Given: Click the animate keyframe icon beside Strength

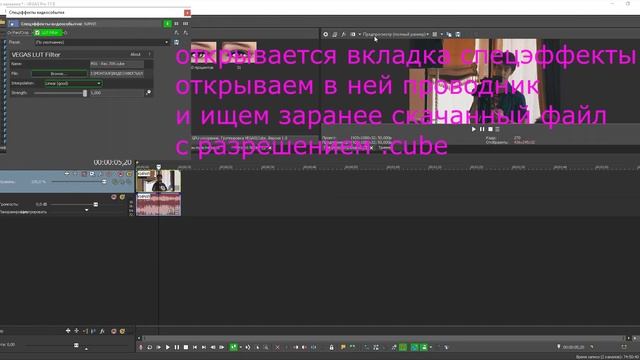Looking at the screenshot, I should pyautogui.click(x=148, y=93).
